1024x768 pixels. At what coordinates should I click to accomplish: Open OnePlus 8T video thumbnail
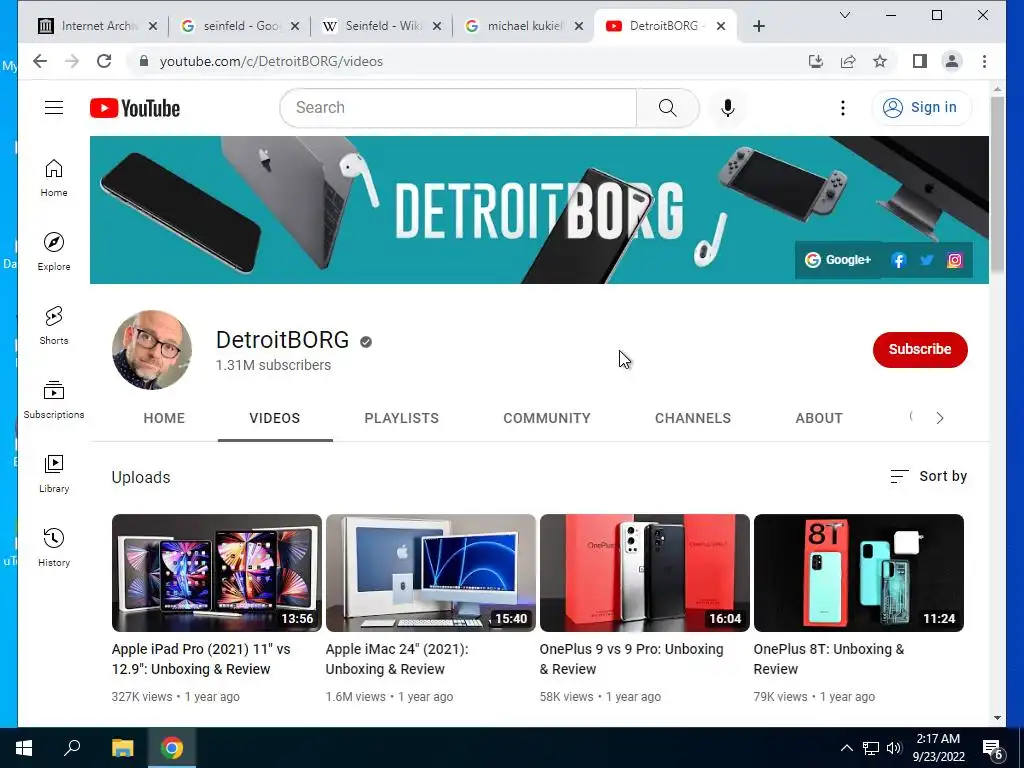click(x=859, y=573)
